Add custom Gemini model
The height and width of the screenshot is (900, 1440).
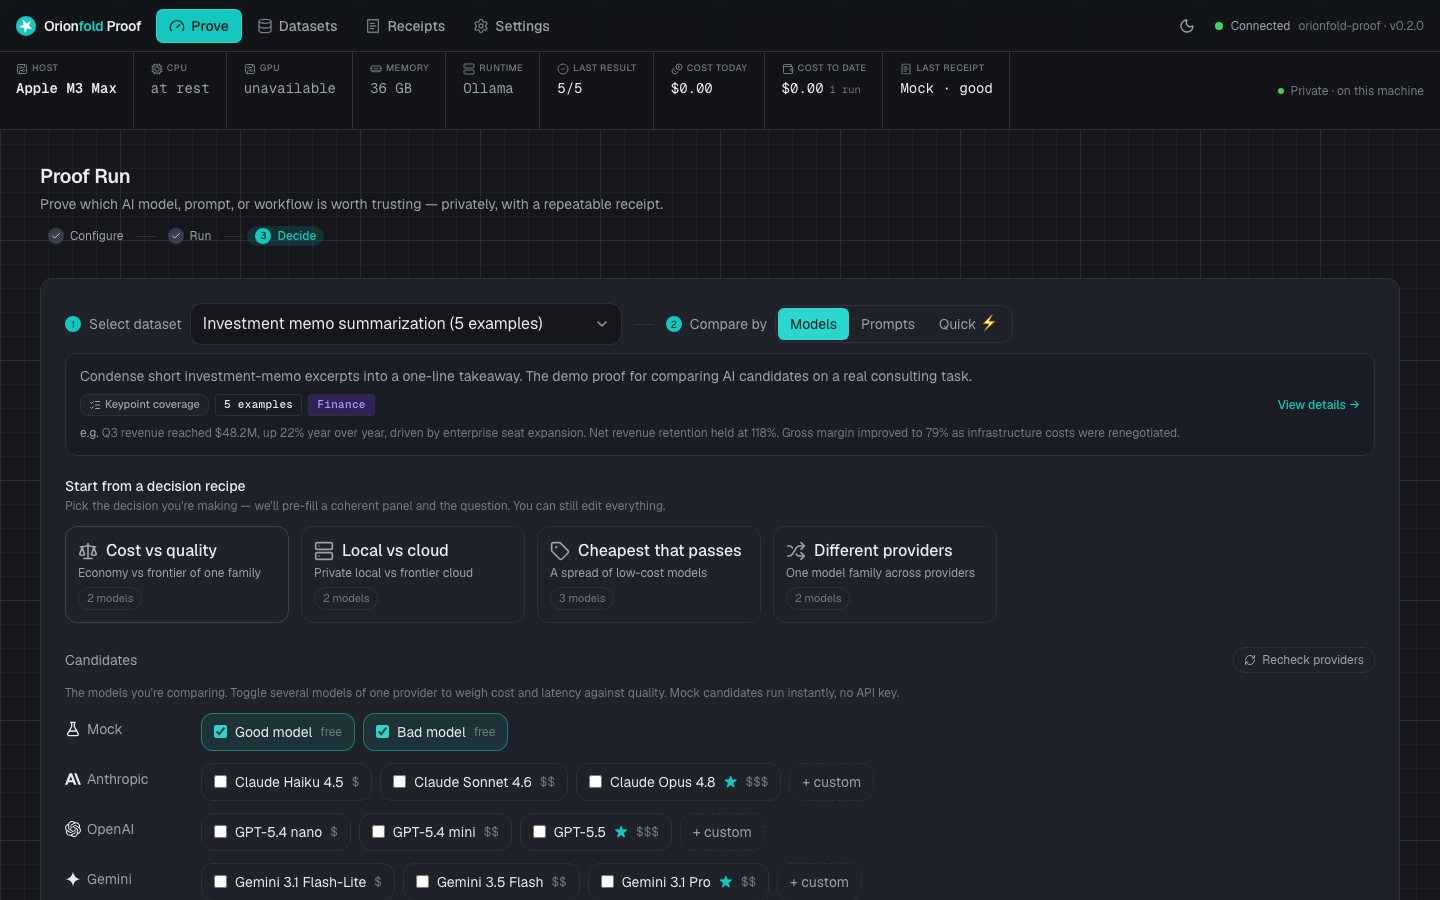coord(819,882)
